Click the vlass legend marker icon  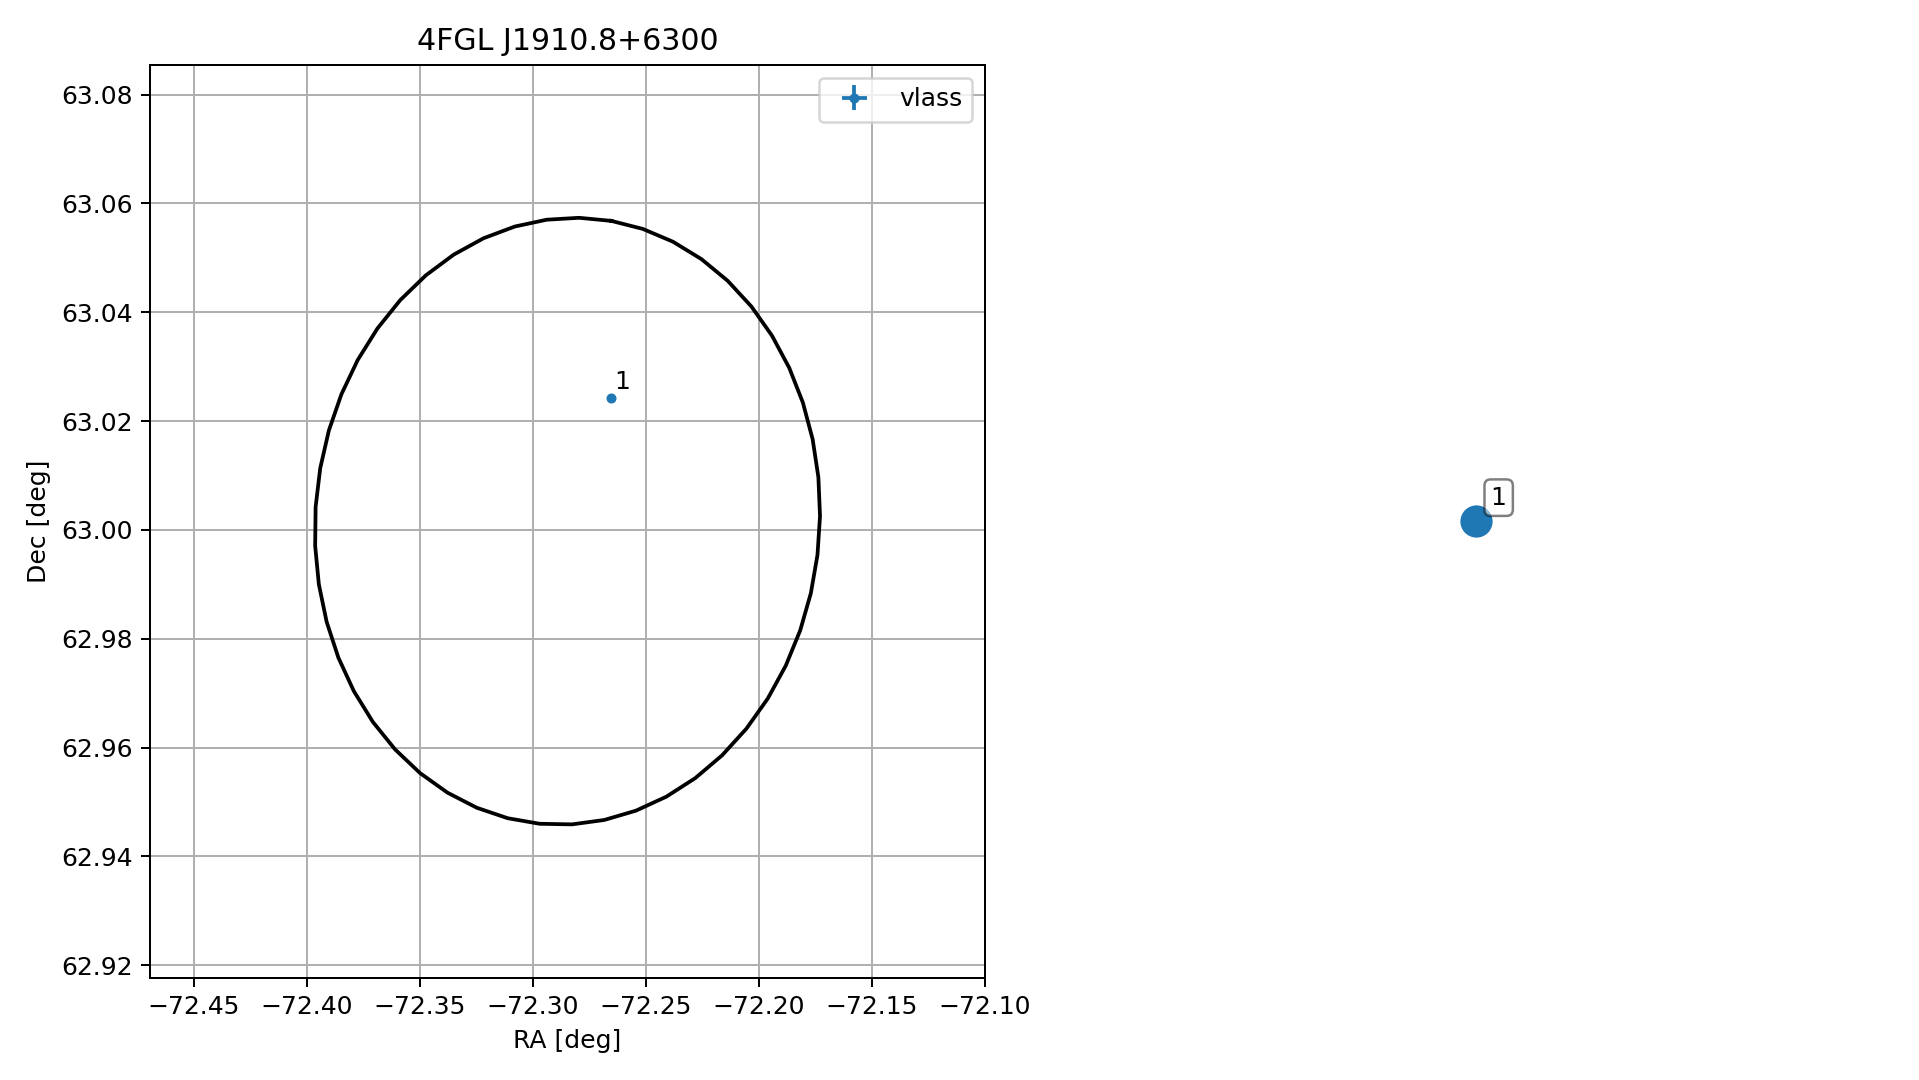(854, 98)
